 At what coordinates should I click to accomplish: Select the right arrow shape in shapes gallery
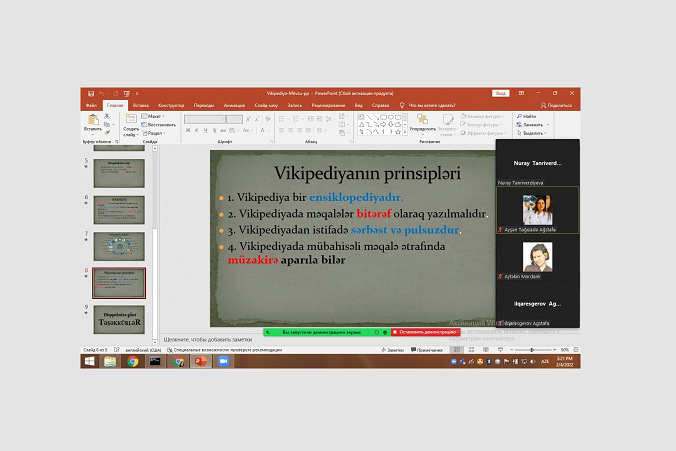pos(383,125)
